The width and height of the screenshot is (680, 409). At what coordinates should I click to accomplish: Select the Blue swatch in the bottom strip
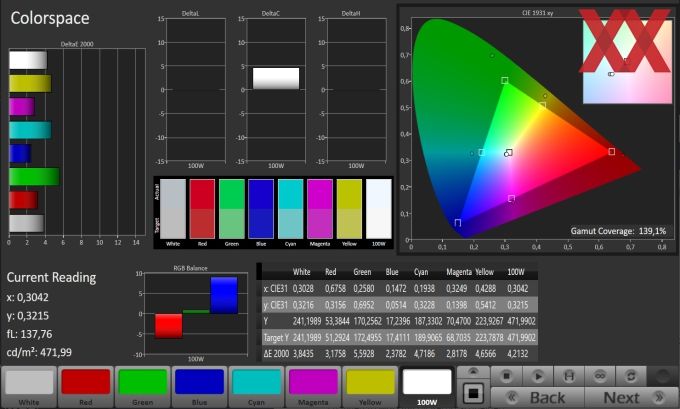(x=199, y=386)
